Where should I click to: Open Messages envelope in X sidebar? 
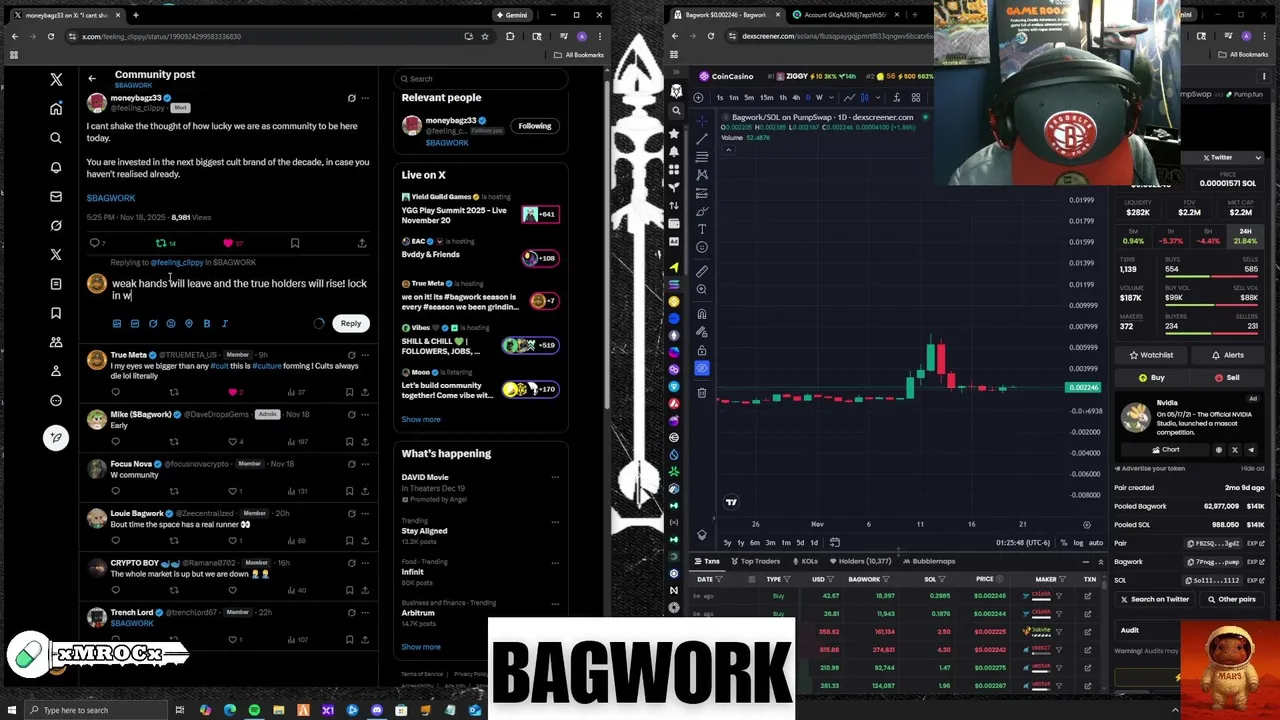tap(56, 196)
